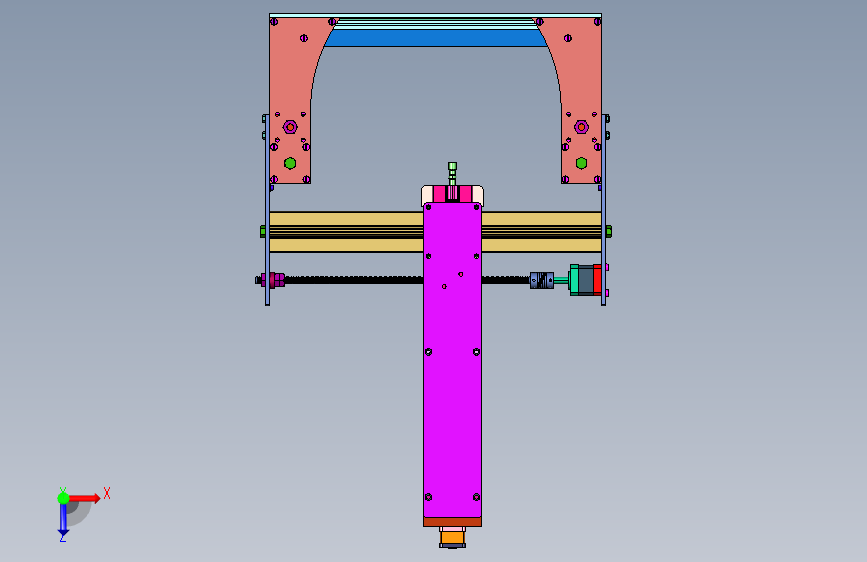Select the brown end plate beneath the magenta column
867x562 pixels.
click(452, 522)
